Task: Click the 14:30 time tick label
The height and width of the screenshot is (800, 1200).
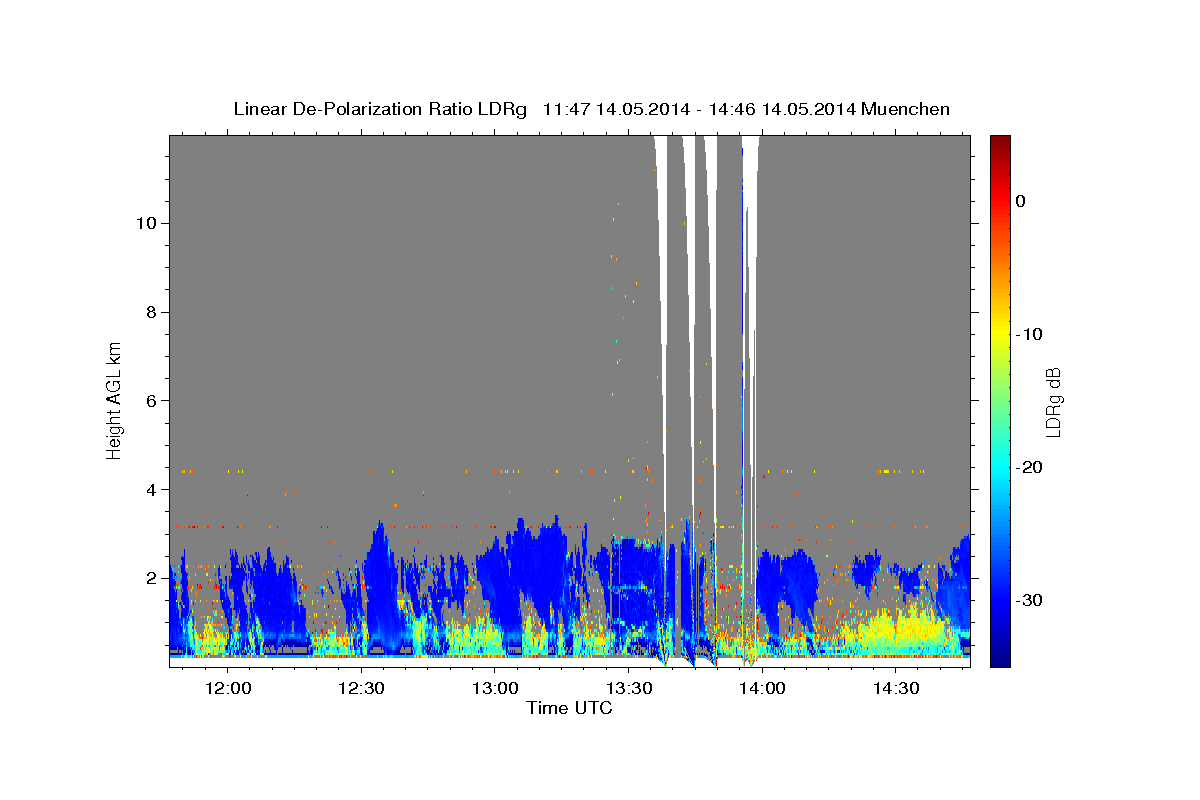Action: tap(896, 688)
